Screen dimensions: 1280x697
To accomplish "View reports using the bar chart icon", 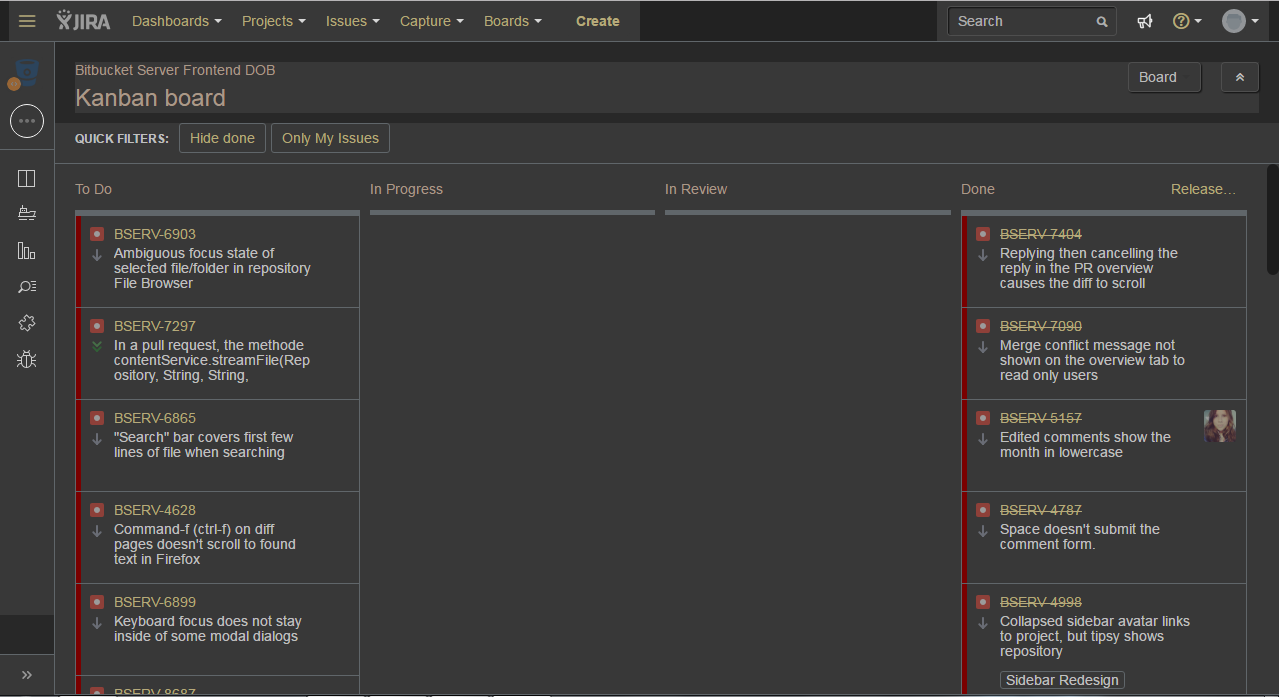I will [26, 250].
